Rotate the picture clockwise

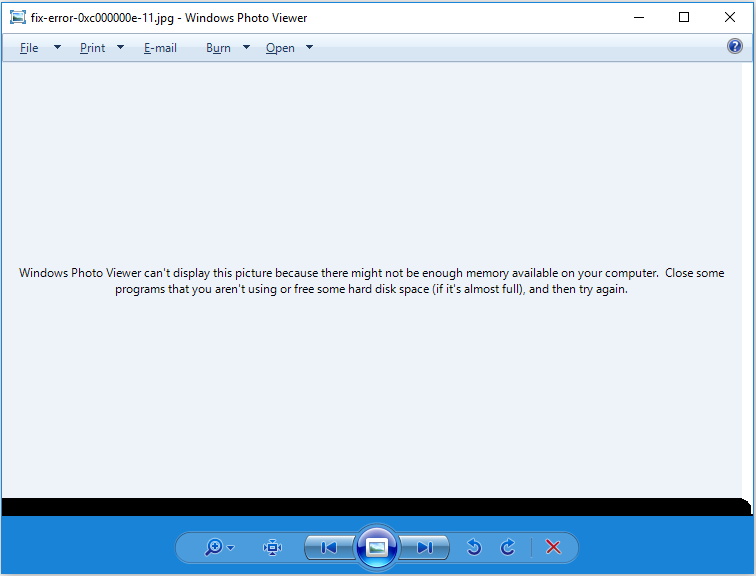coord(508,548)
